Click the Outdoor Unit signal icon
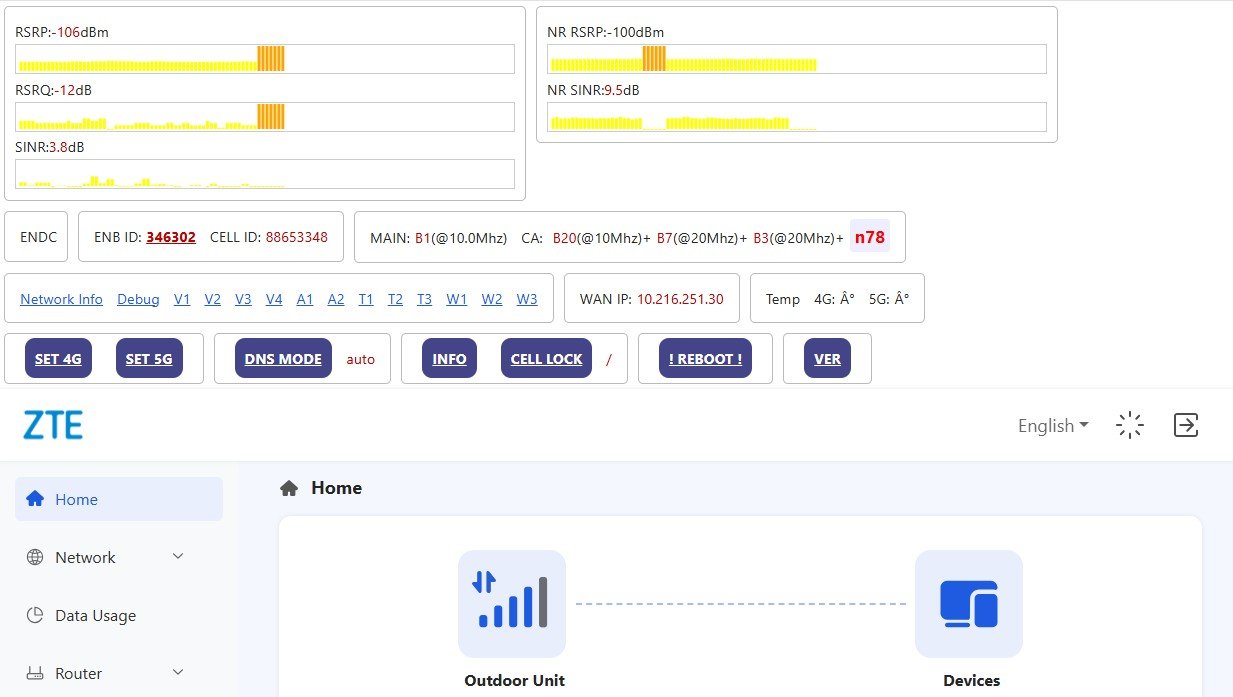 pos(512,603)
